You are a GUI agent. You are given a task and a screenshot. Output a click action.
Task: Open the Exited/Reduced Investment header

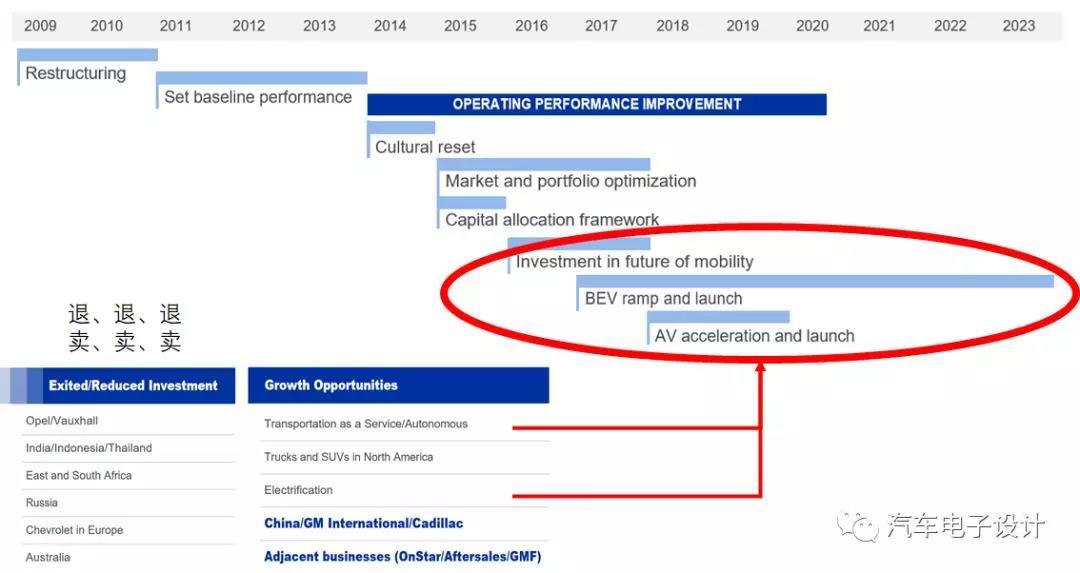point(132,386)
